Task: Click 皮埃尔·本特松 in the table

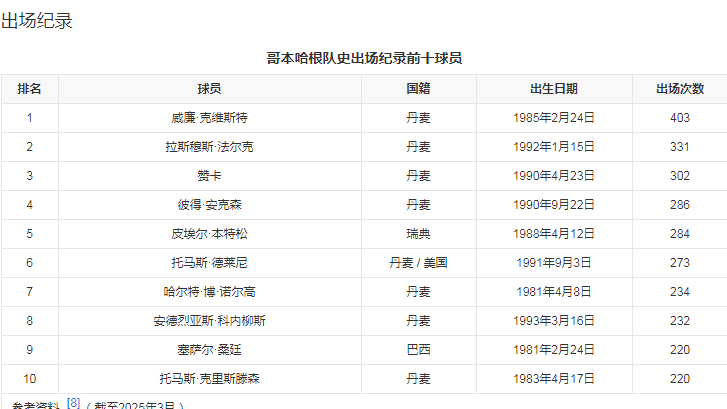Action: pyautogui.click(x=209, y=234)
